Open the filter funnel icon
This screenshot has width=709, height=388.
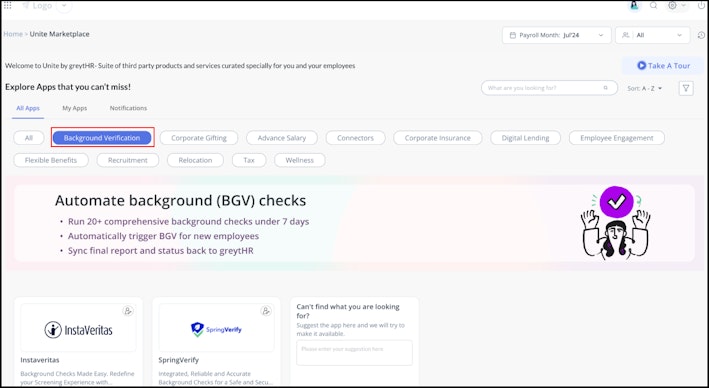tap(686, 88)
